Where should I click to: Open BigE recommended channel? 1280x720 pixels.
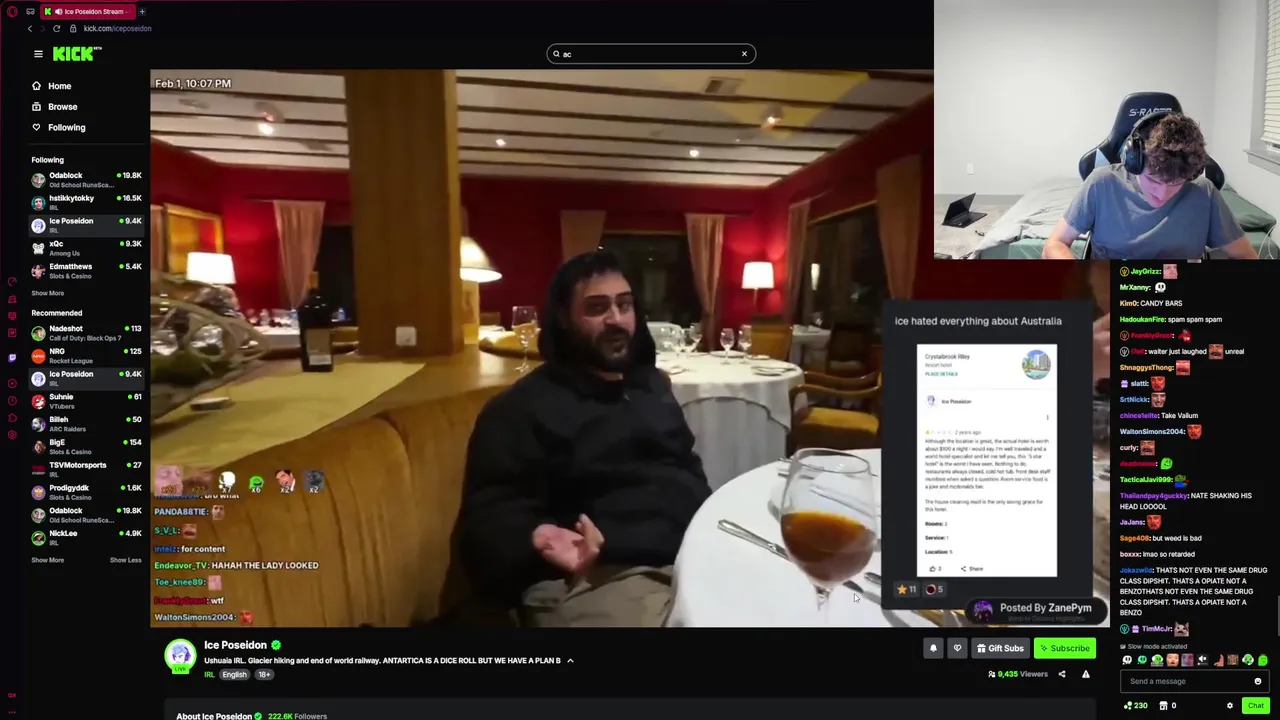[86, 447]
